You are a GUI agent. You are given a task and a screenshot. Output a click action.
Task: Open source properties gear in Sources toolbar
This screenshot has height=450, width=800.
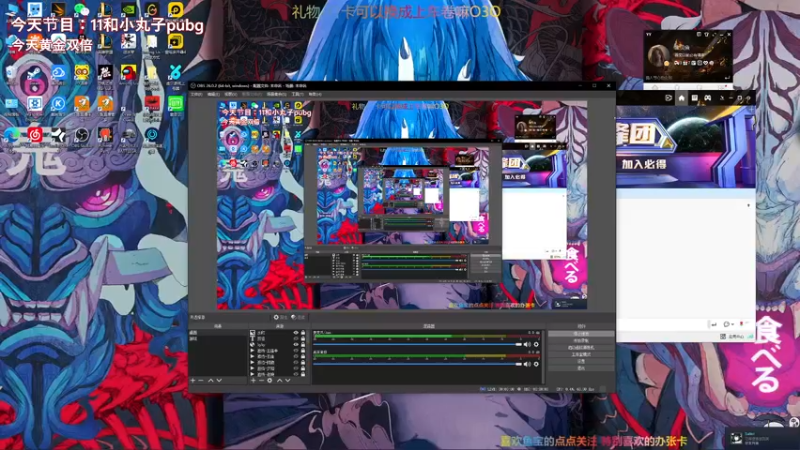tap(269, 381)
